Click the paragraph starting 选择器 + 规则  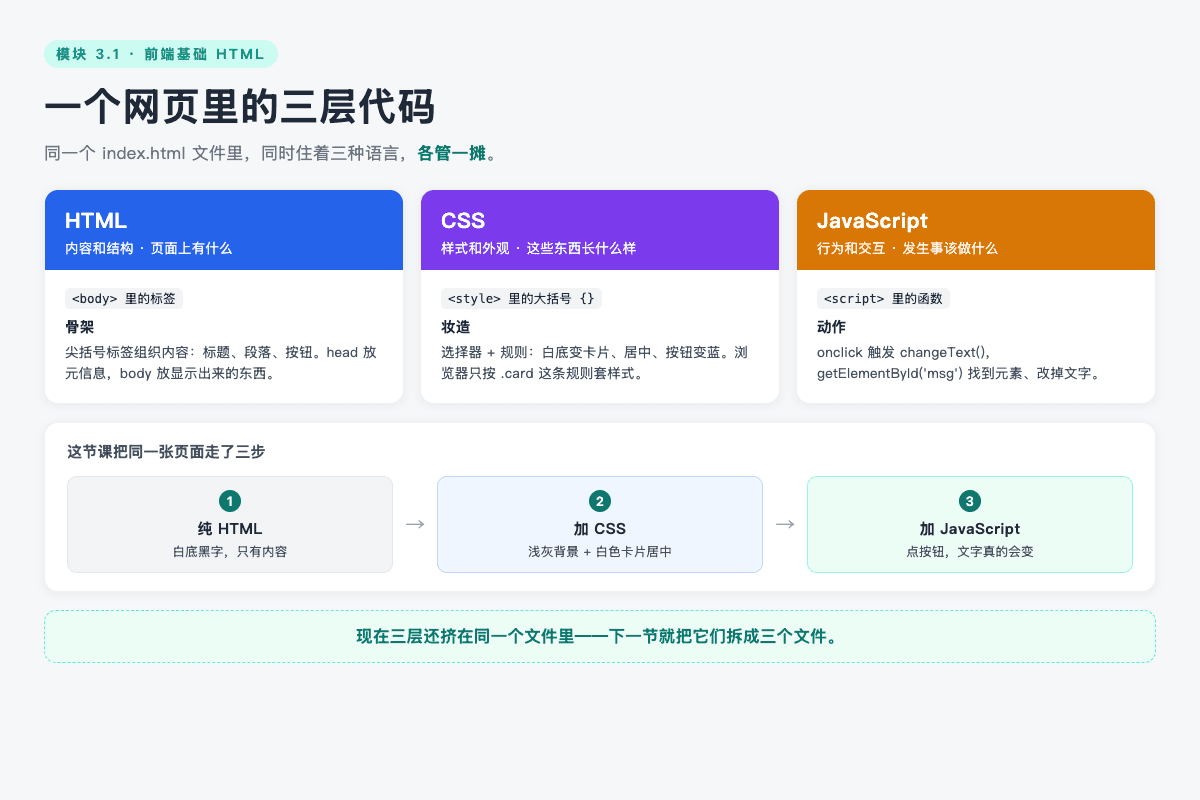(x=594, y=363)
